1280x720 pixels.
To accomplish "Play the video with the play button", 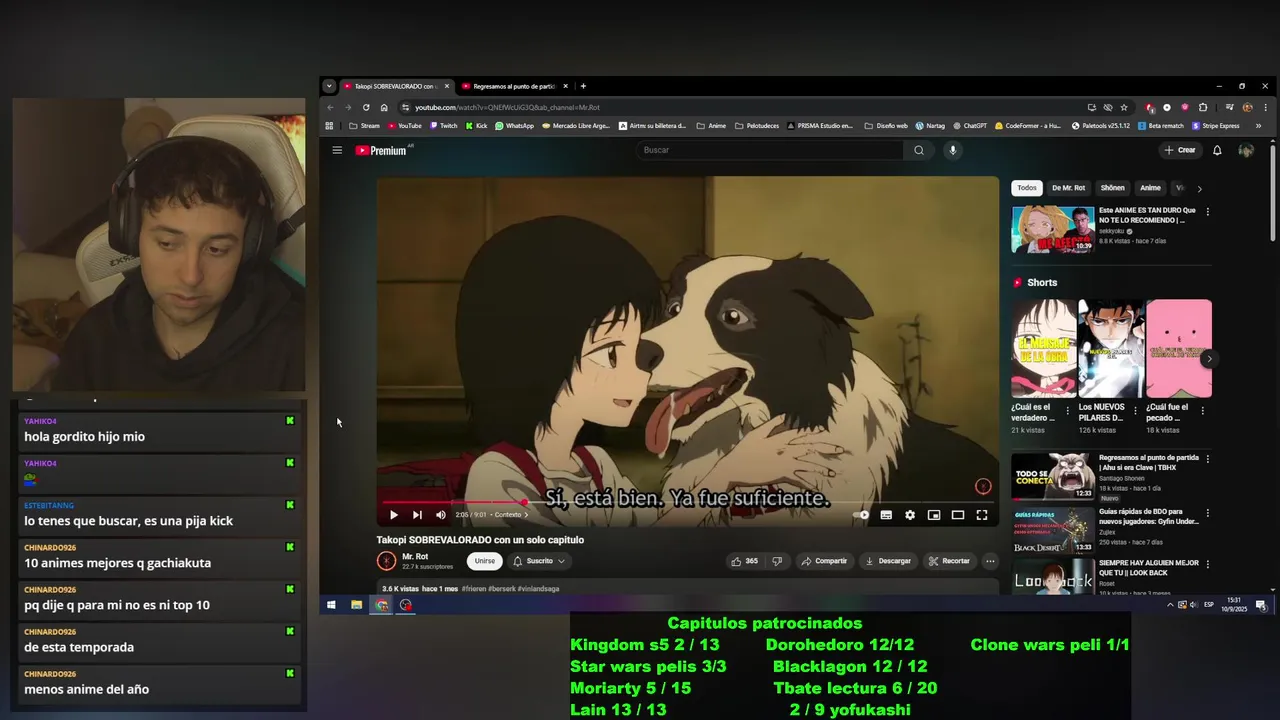I will coord(393,515).
